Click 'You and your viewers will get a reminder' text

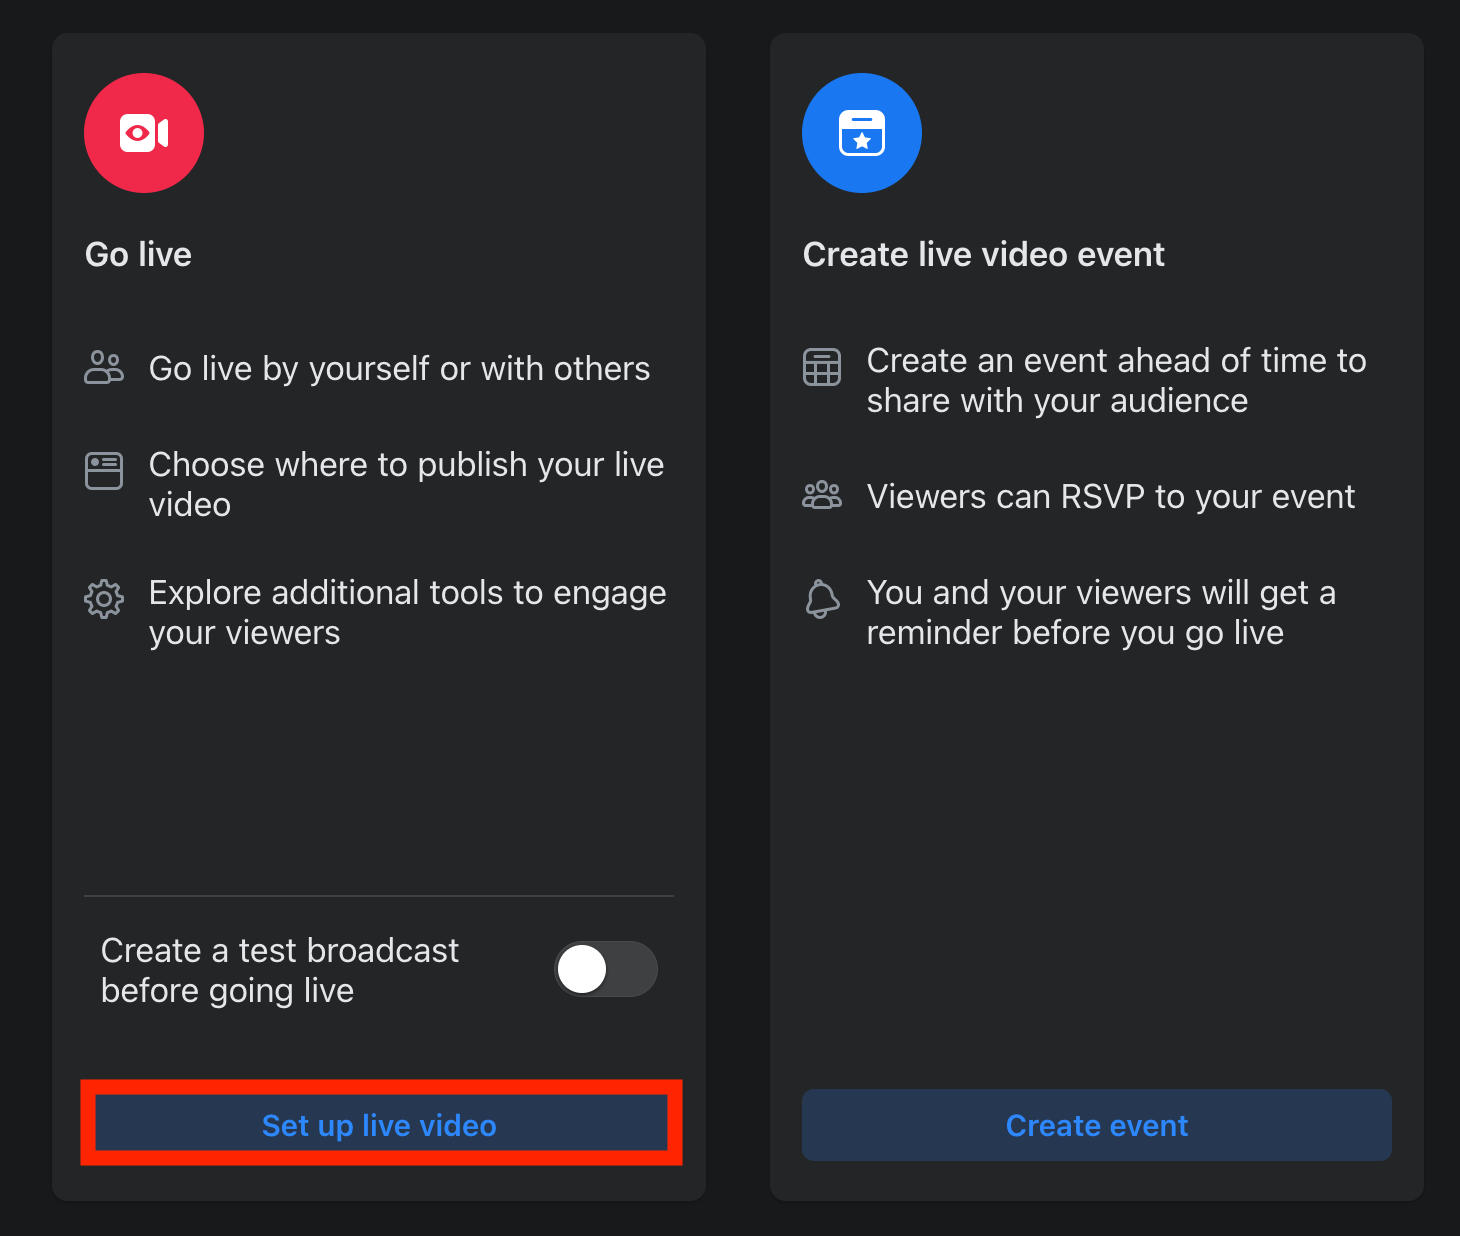(x=1101, y=612)
